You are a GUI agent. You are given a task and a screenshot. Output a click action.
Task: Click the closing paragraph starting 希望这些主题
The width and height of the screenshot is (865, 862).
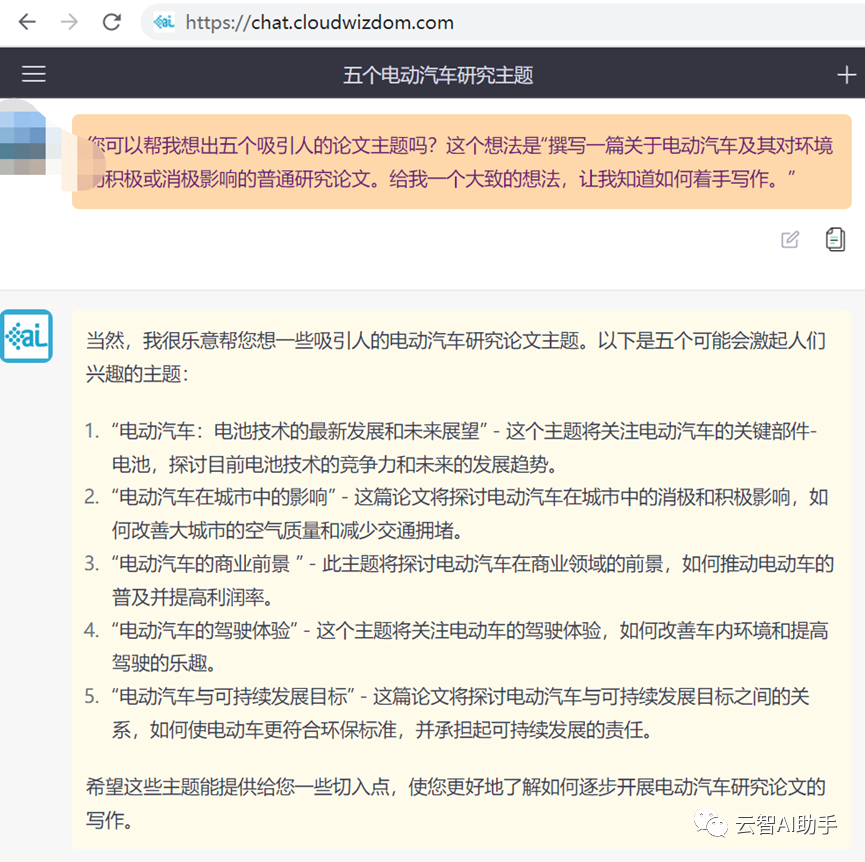[456, 803]
